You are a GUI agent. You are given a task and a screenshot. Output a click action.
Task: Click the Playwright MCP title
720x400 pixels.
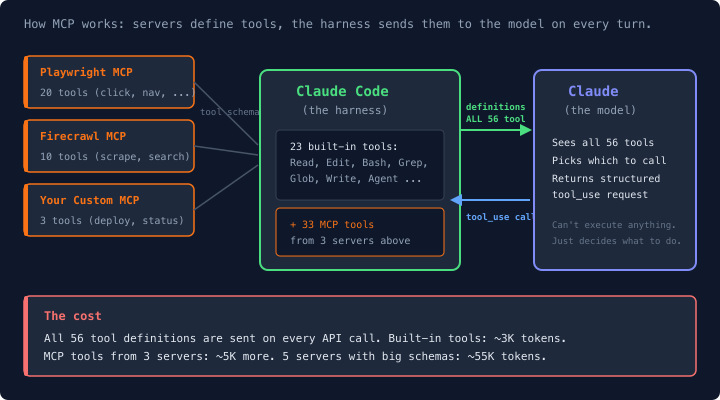[x=86, y=73]
